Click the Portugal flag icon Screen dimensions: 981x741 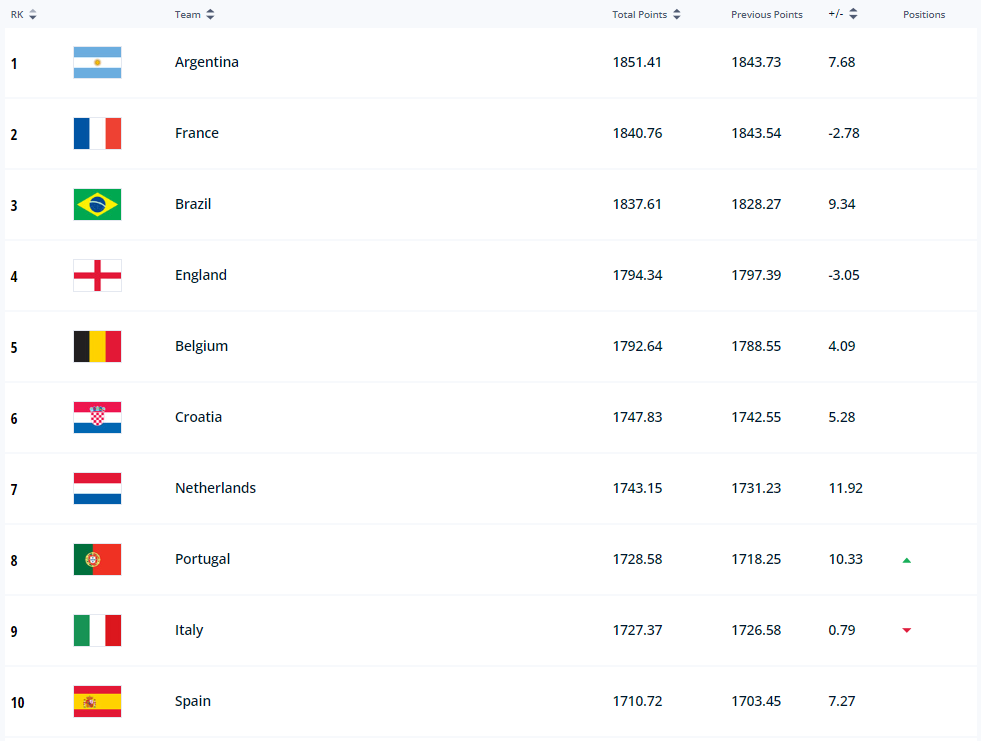click(97, 560)
